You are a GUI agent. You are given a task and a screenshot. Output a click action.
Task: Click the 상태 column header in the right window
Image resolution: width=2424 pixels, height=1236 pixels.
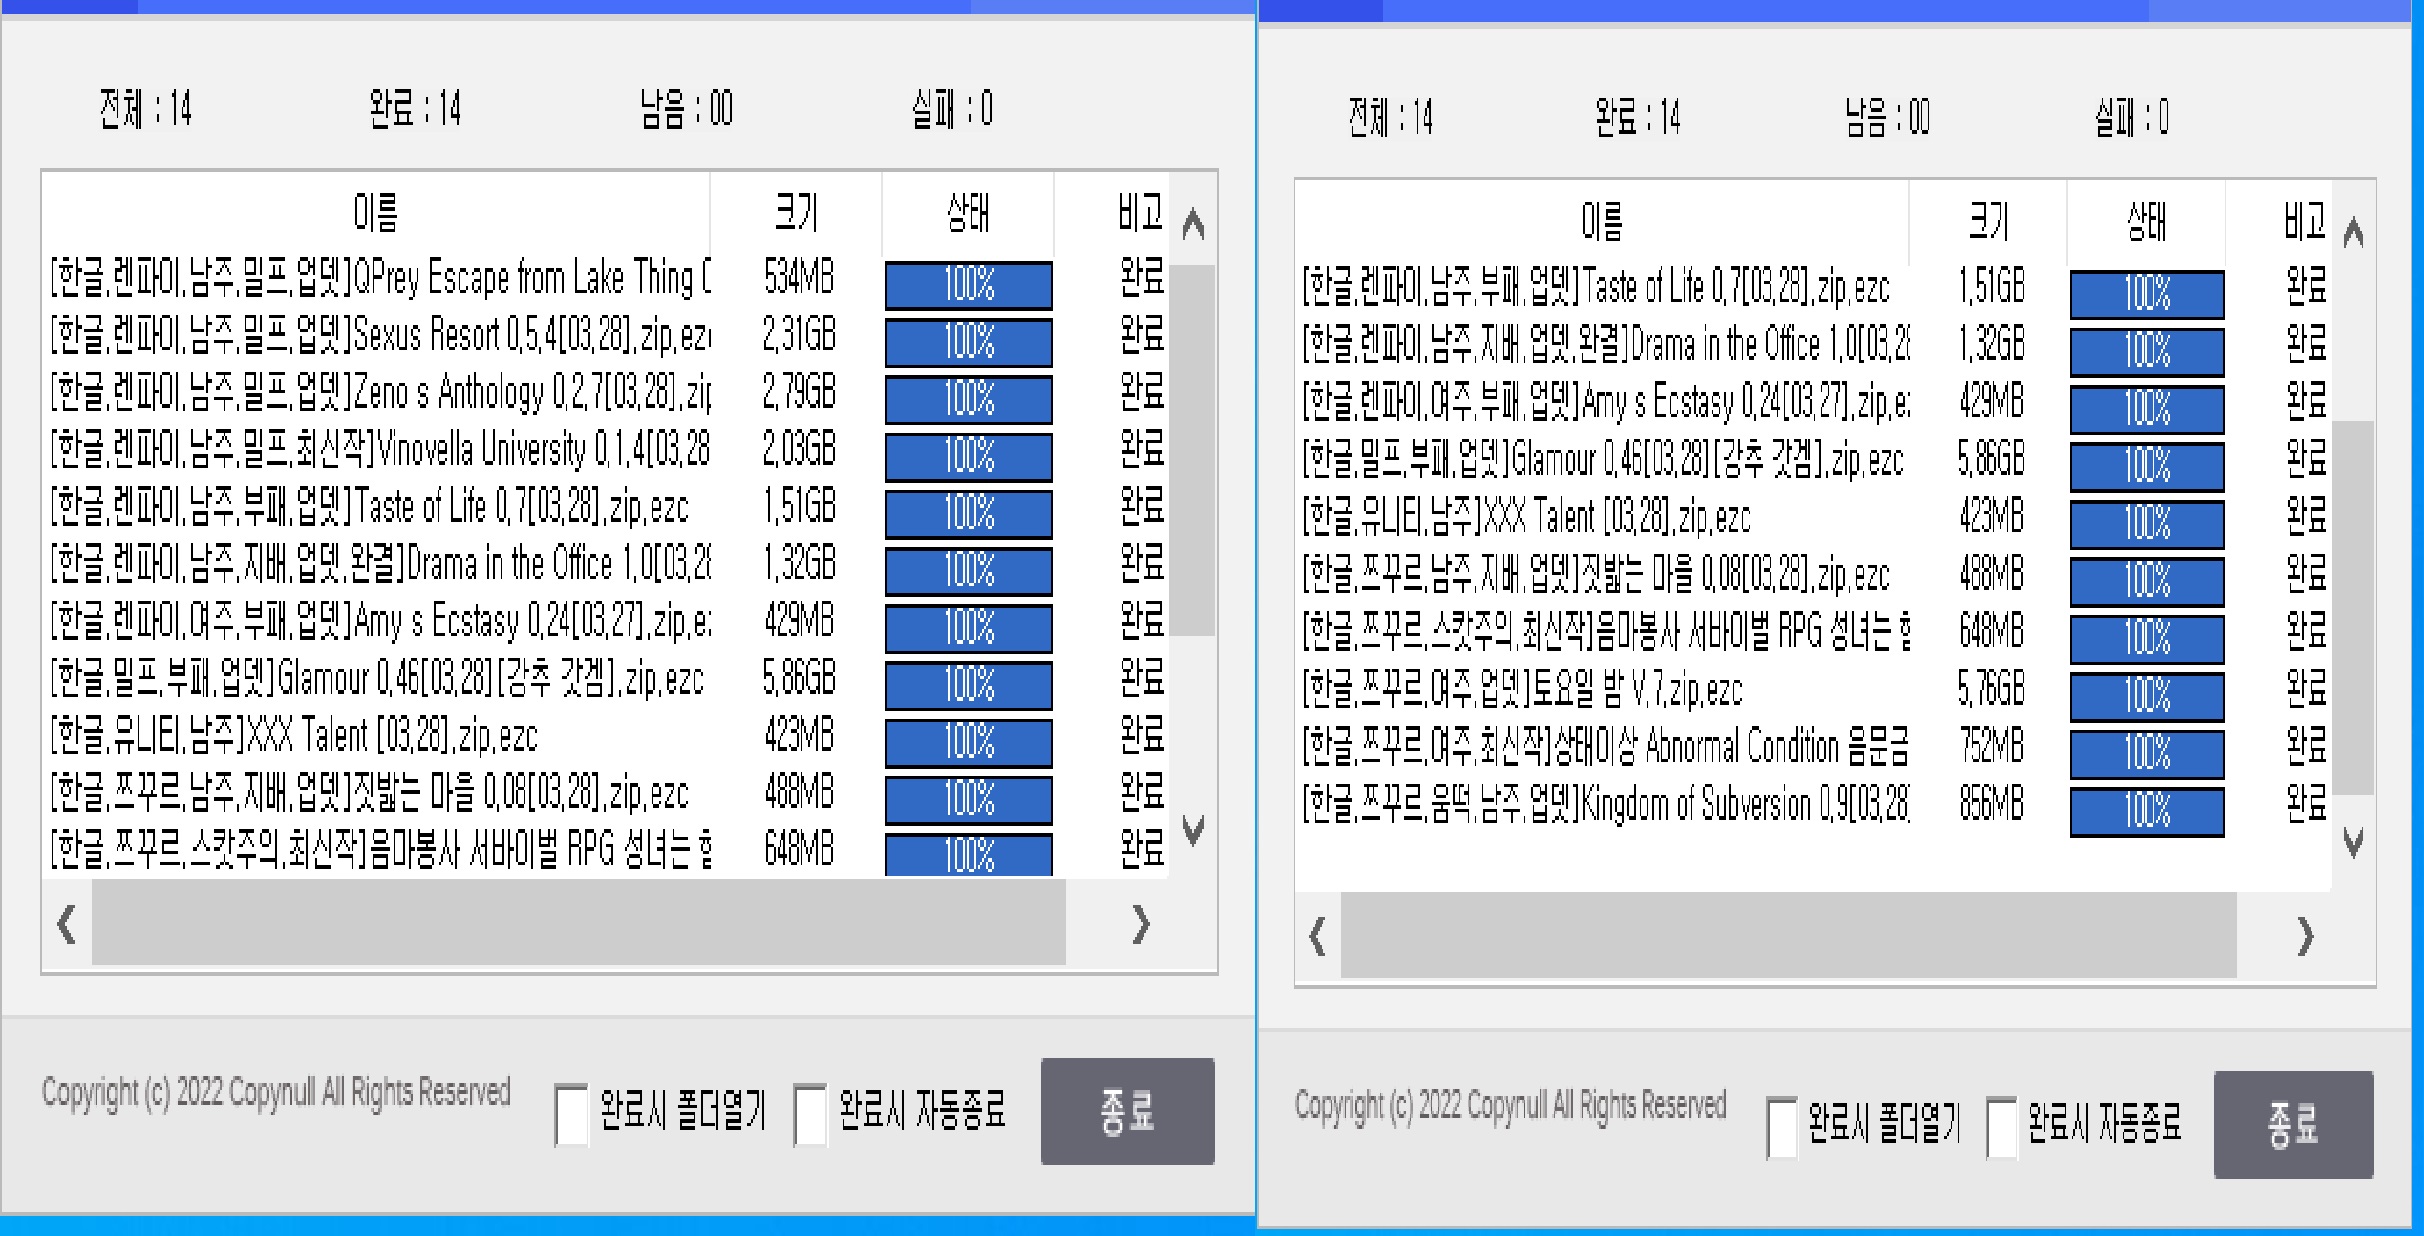click(x=2147, y=222)
